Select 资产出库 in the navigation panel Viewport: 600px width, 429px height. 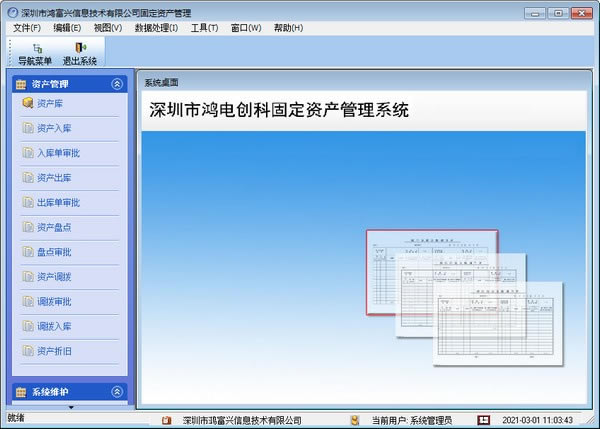click(x=53, y=177)
